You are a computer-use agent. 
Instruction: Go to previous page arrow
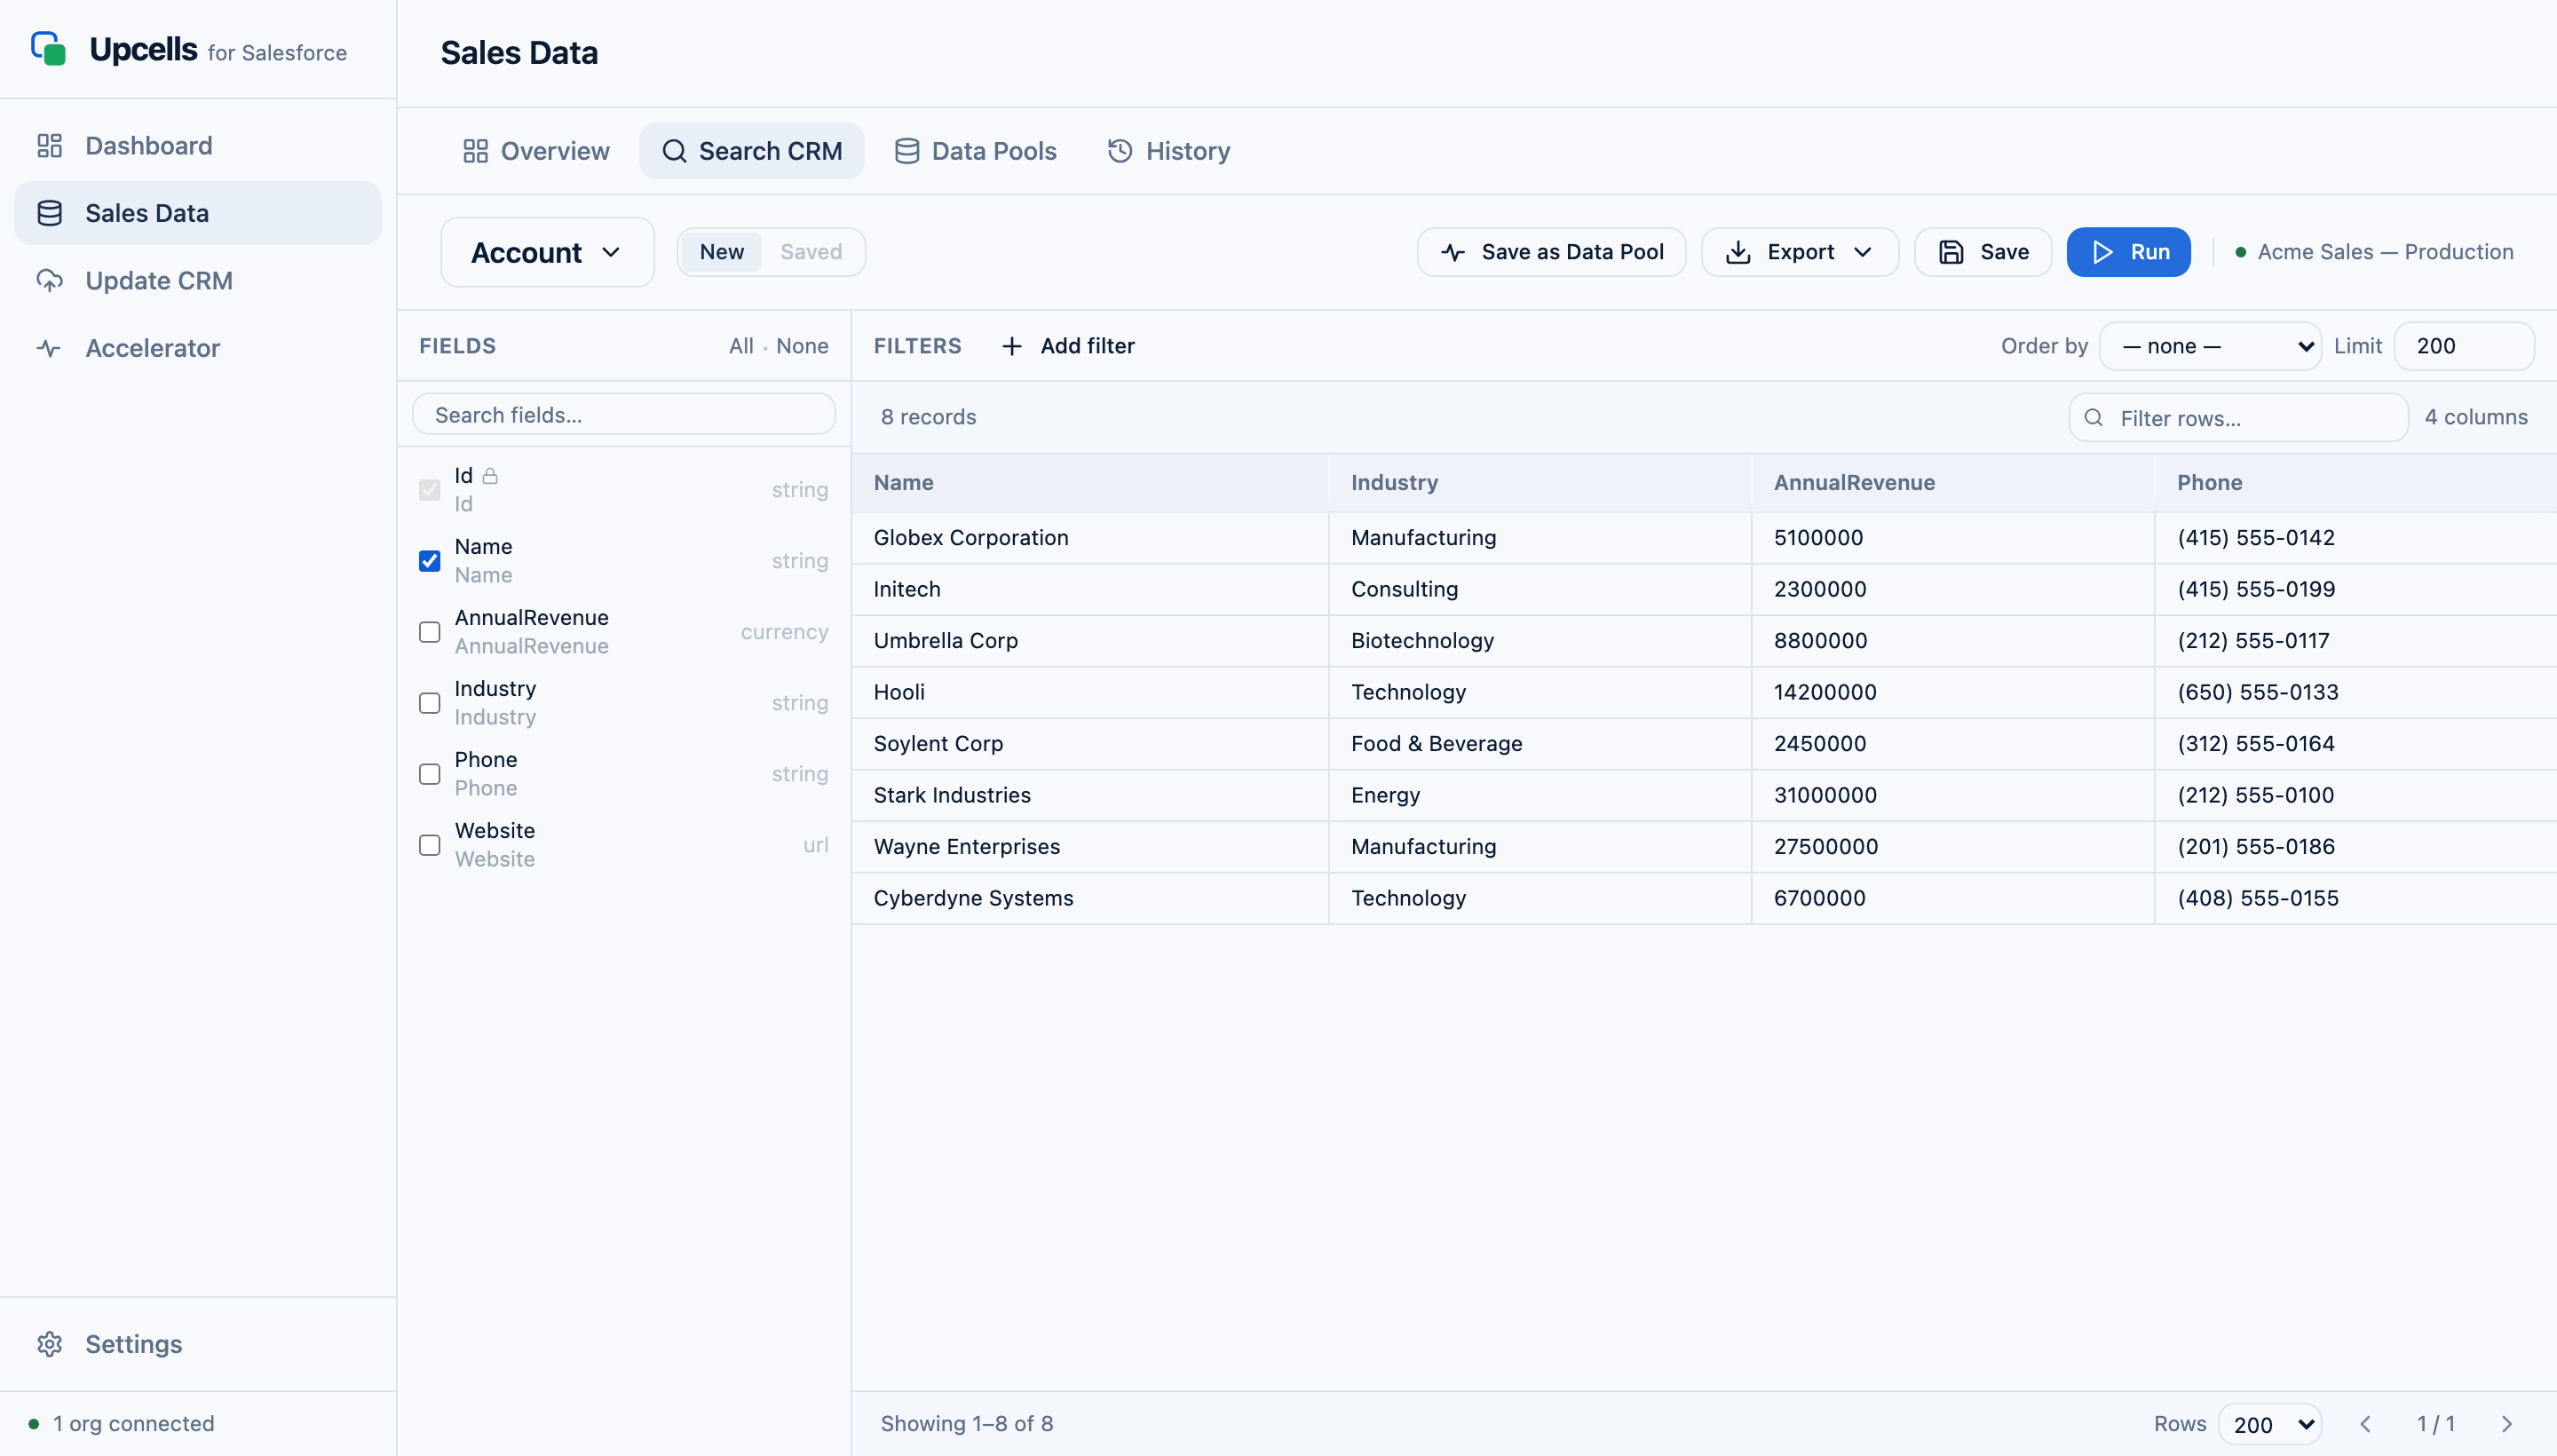2365,1424
